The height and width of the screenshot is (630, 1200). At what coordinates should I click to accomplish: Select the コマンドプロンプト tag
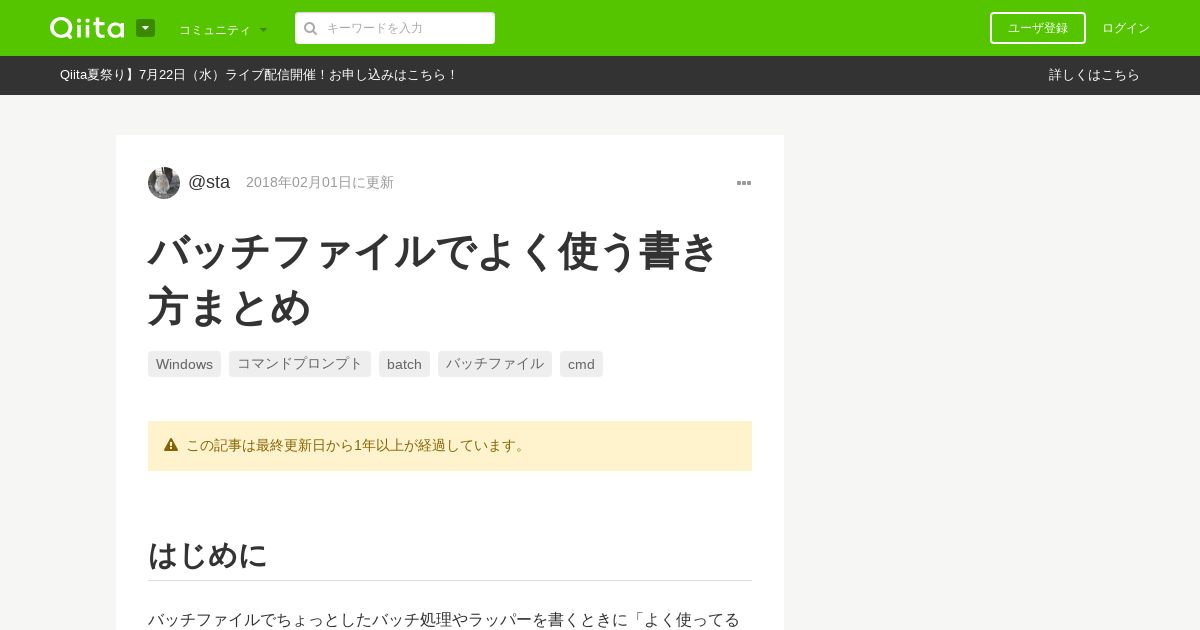(x=300, y=364)
